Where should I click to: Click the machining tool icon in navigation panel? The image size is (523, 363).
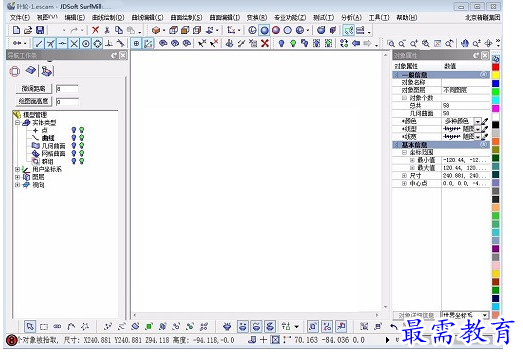point(47,71)
